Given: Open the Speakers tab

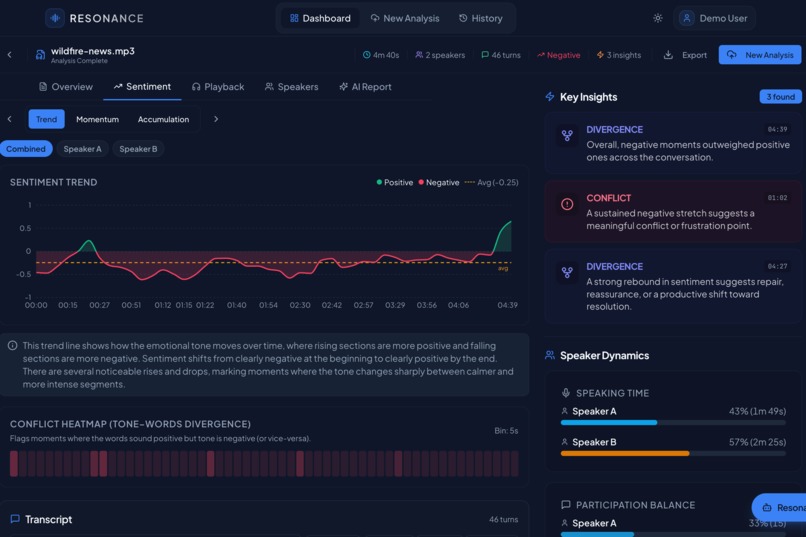Looking at the screenshot, I should (291, 87).
